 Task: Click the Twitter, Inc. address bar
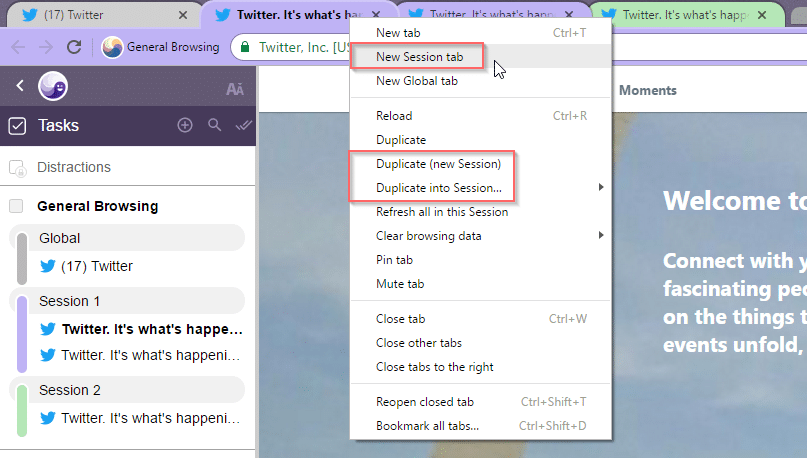(304, 47)
